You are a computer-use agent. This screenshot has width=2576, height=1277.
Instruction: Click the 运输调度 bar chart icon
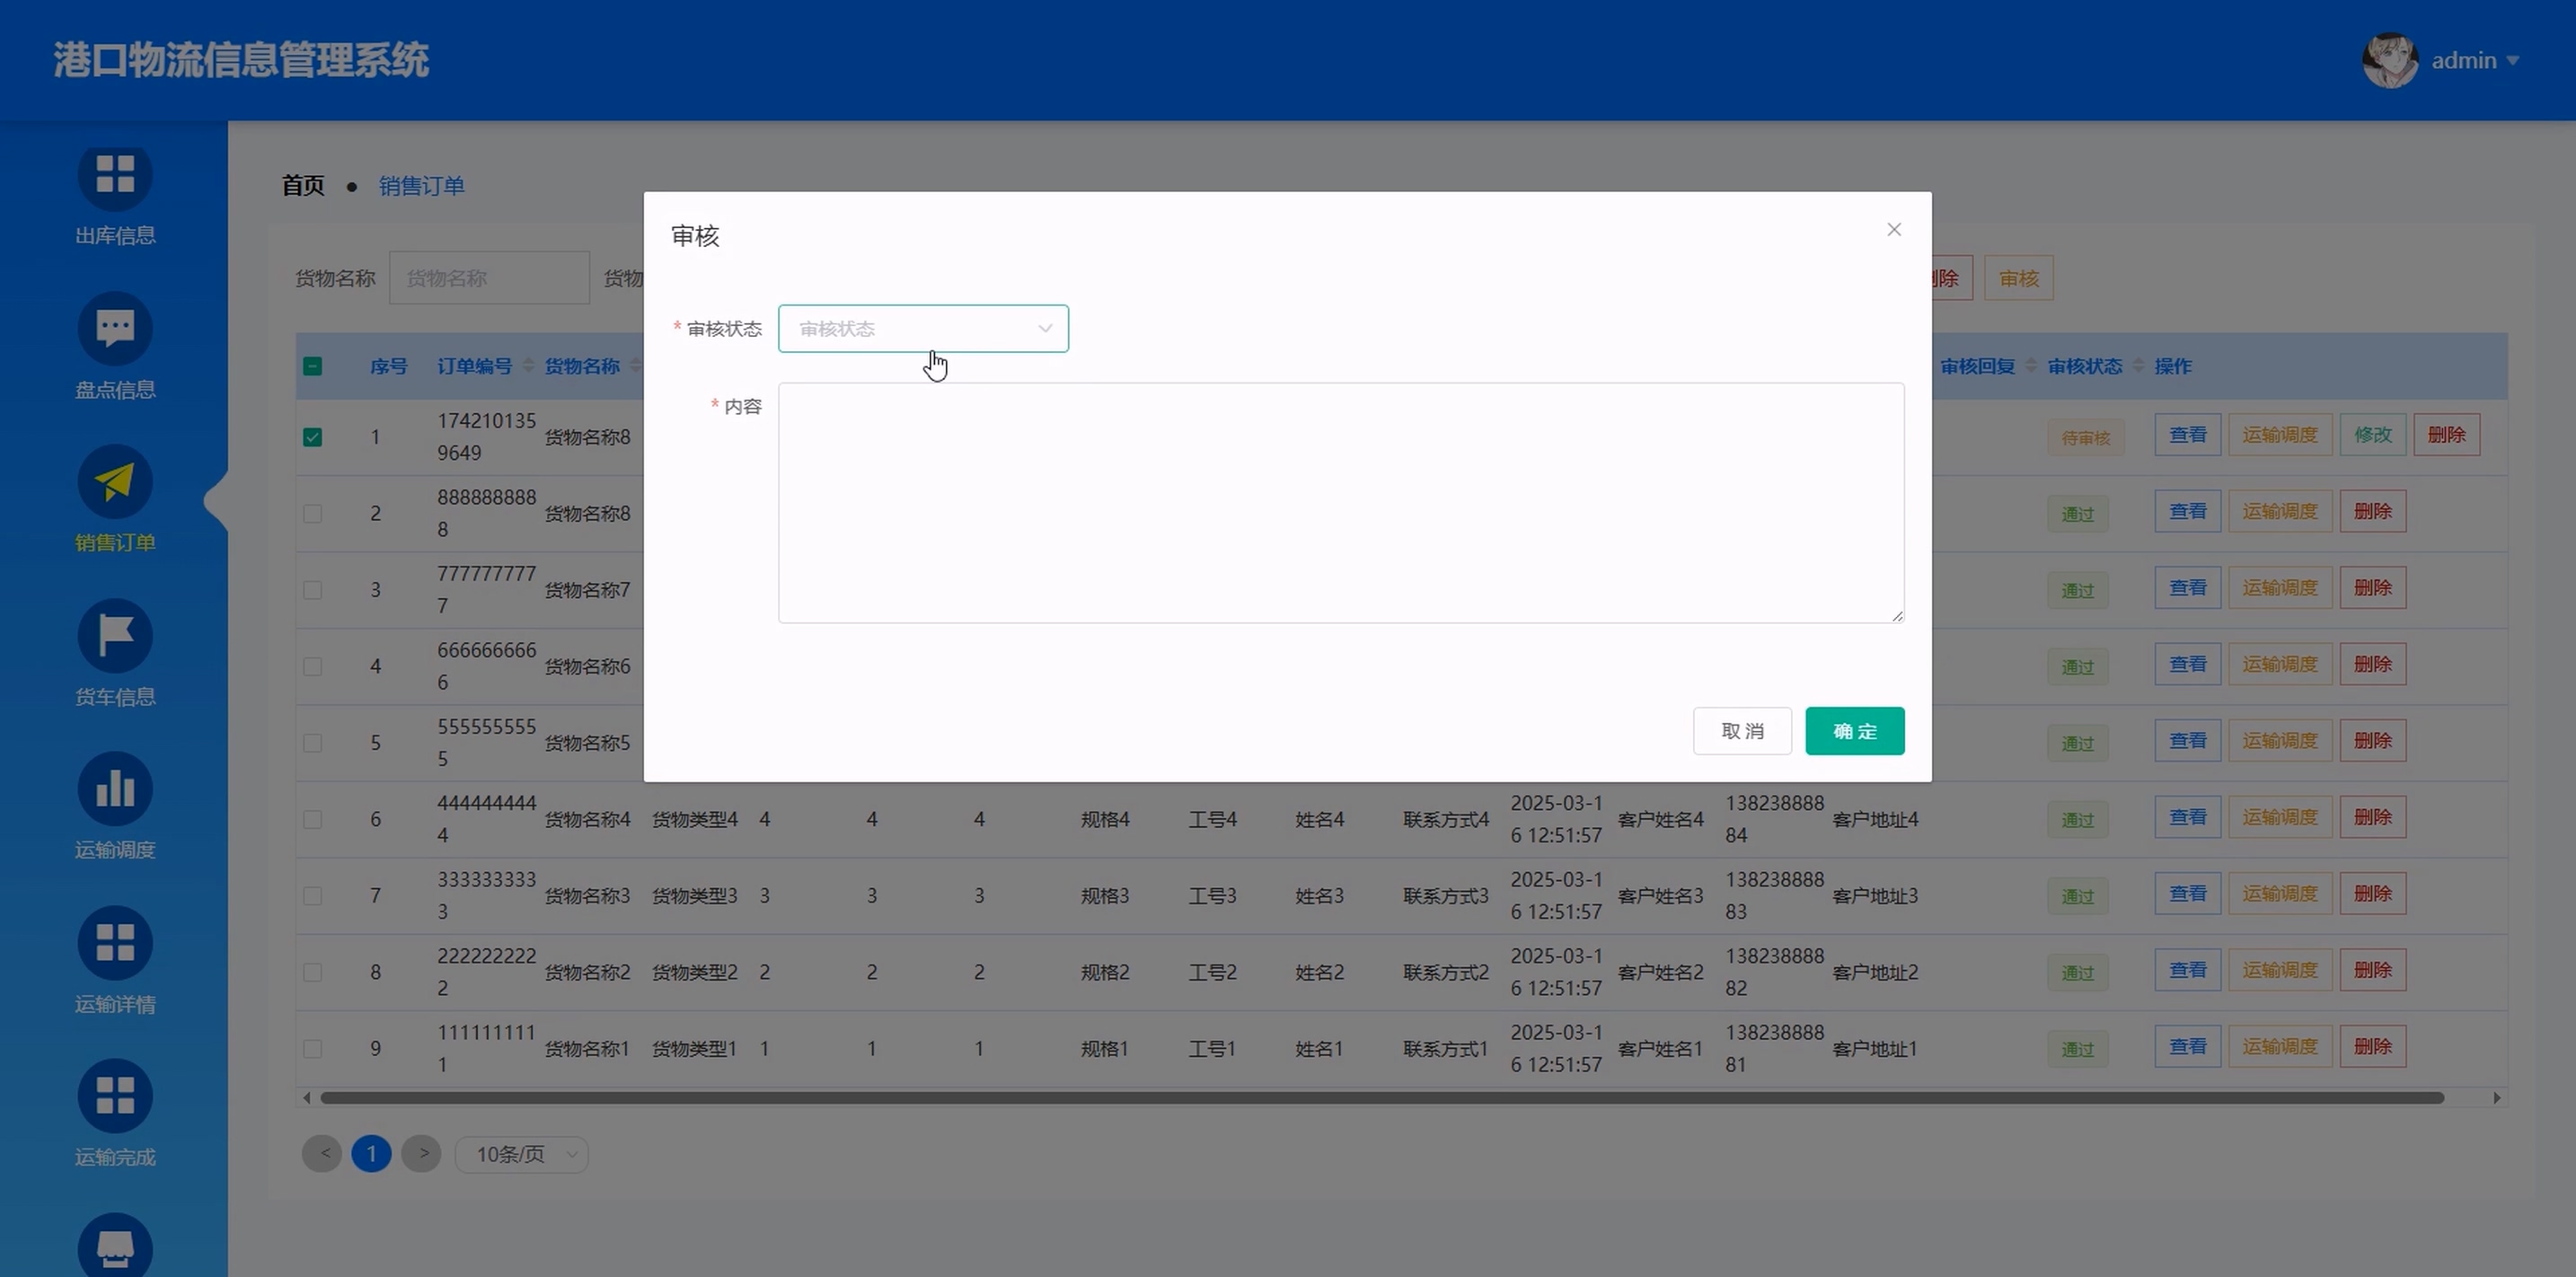(x=115, y=789)
